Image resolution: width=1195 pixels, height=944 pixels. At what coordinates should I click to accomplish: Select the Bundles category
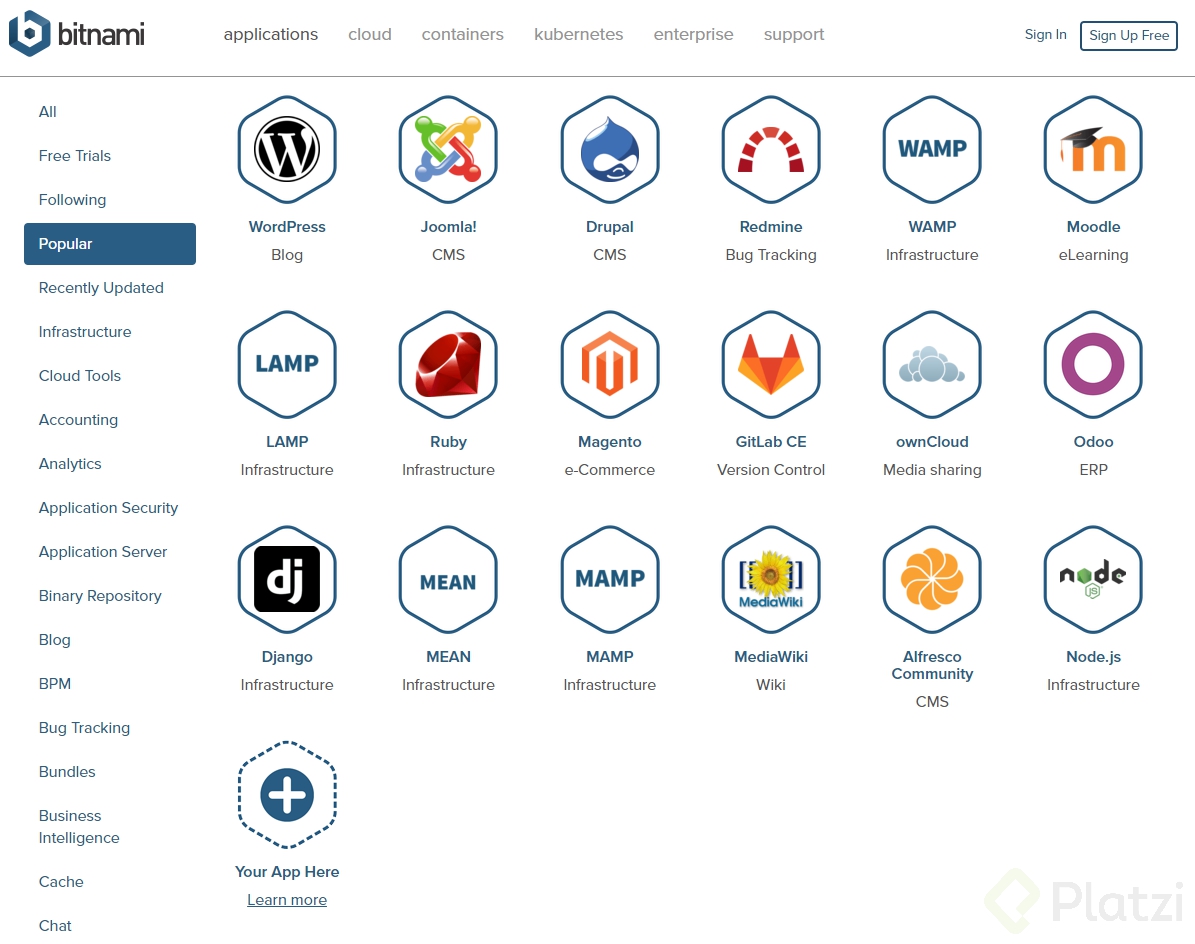pos(67,772)
